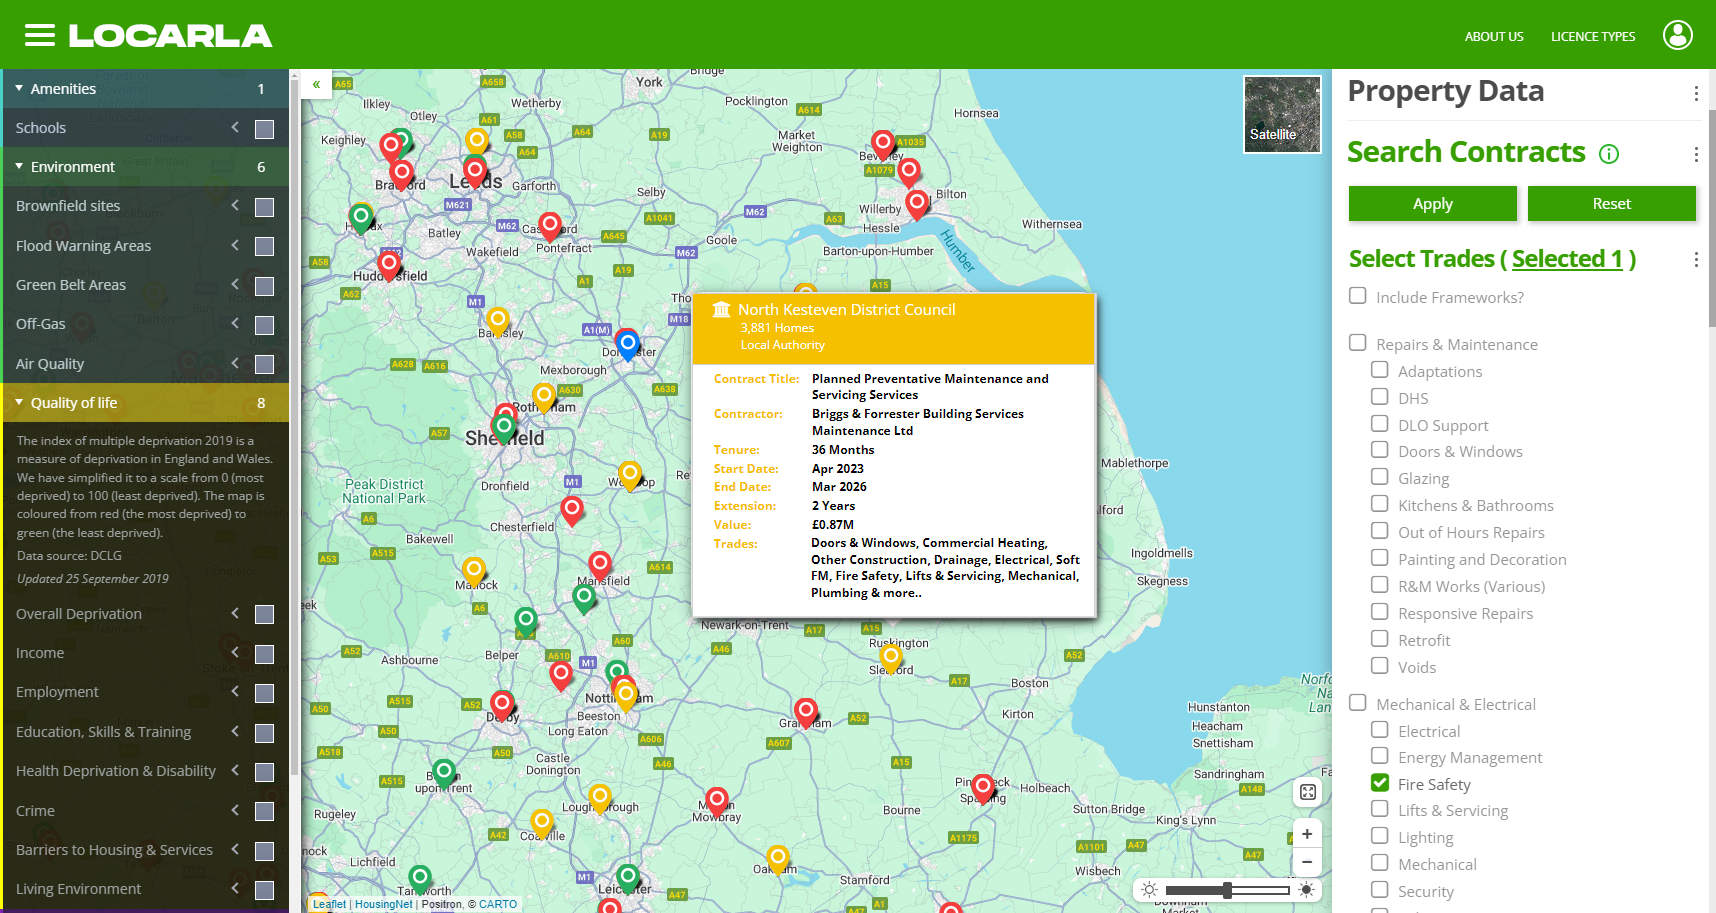This screenshot has height=913, width=1716.
Task: Uncheck the Fire Safety trade
Action: coord(1380,783)
